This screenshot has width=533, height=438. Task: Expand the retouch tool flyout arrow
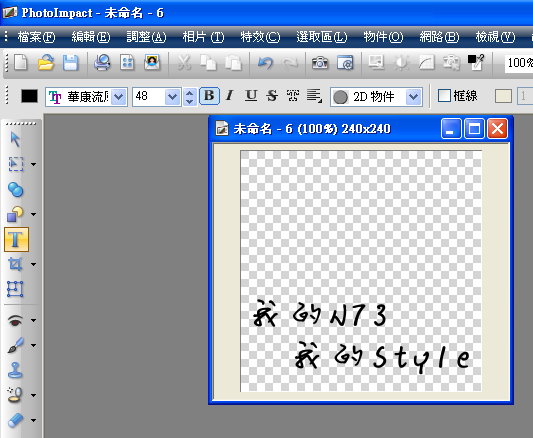click(33, 395)
